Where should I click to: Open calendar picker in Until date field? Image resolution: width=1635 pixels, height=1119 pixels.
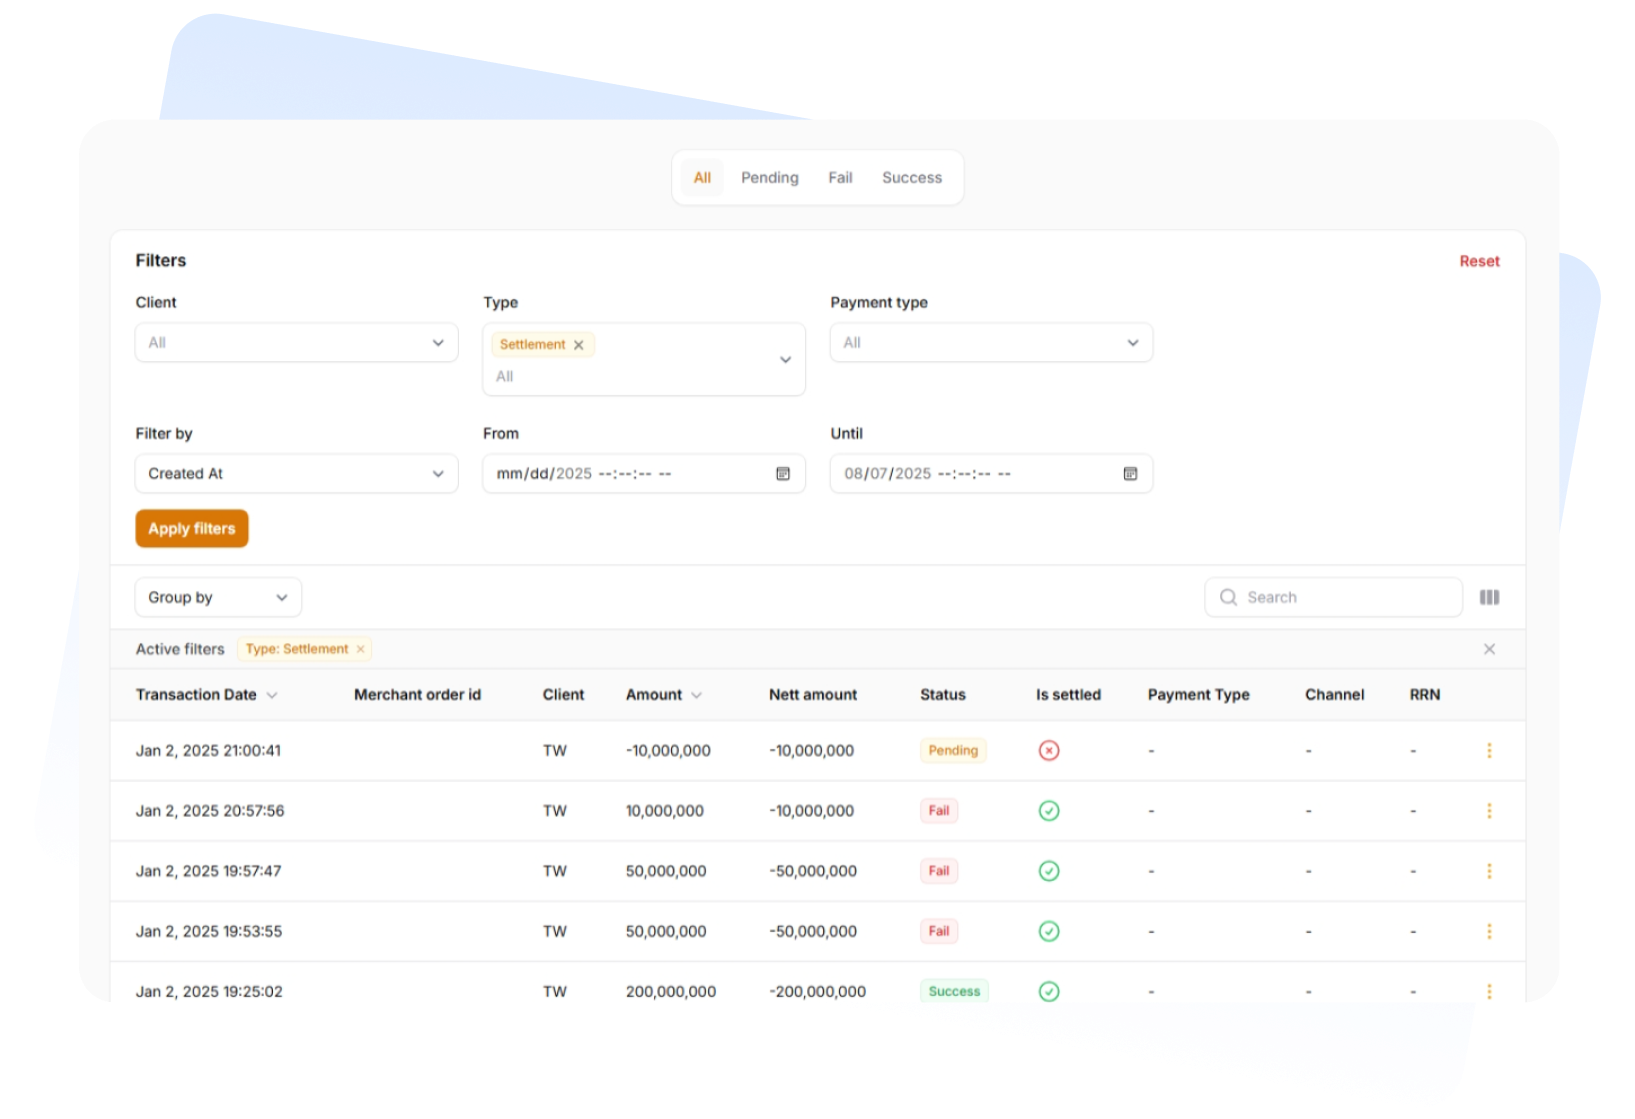coord(1130,474)
